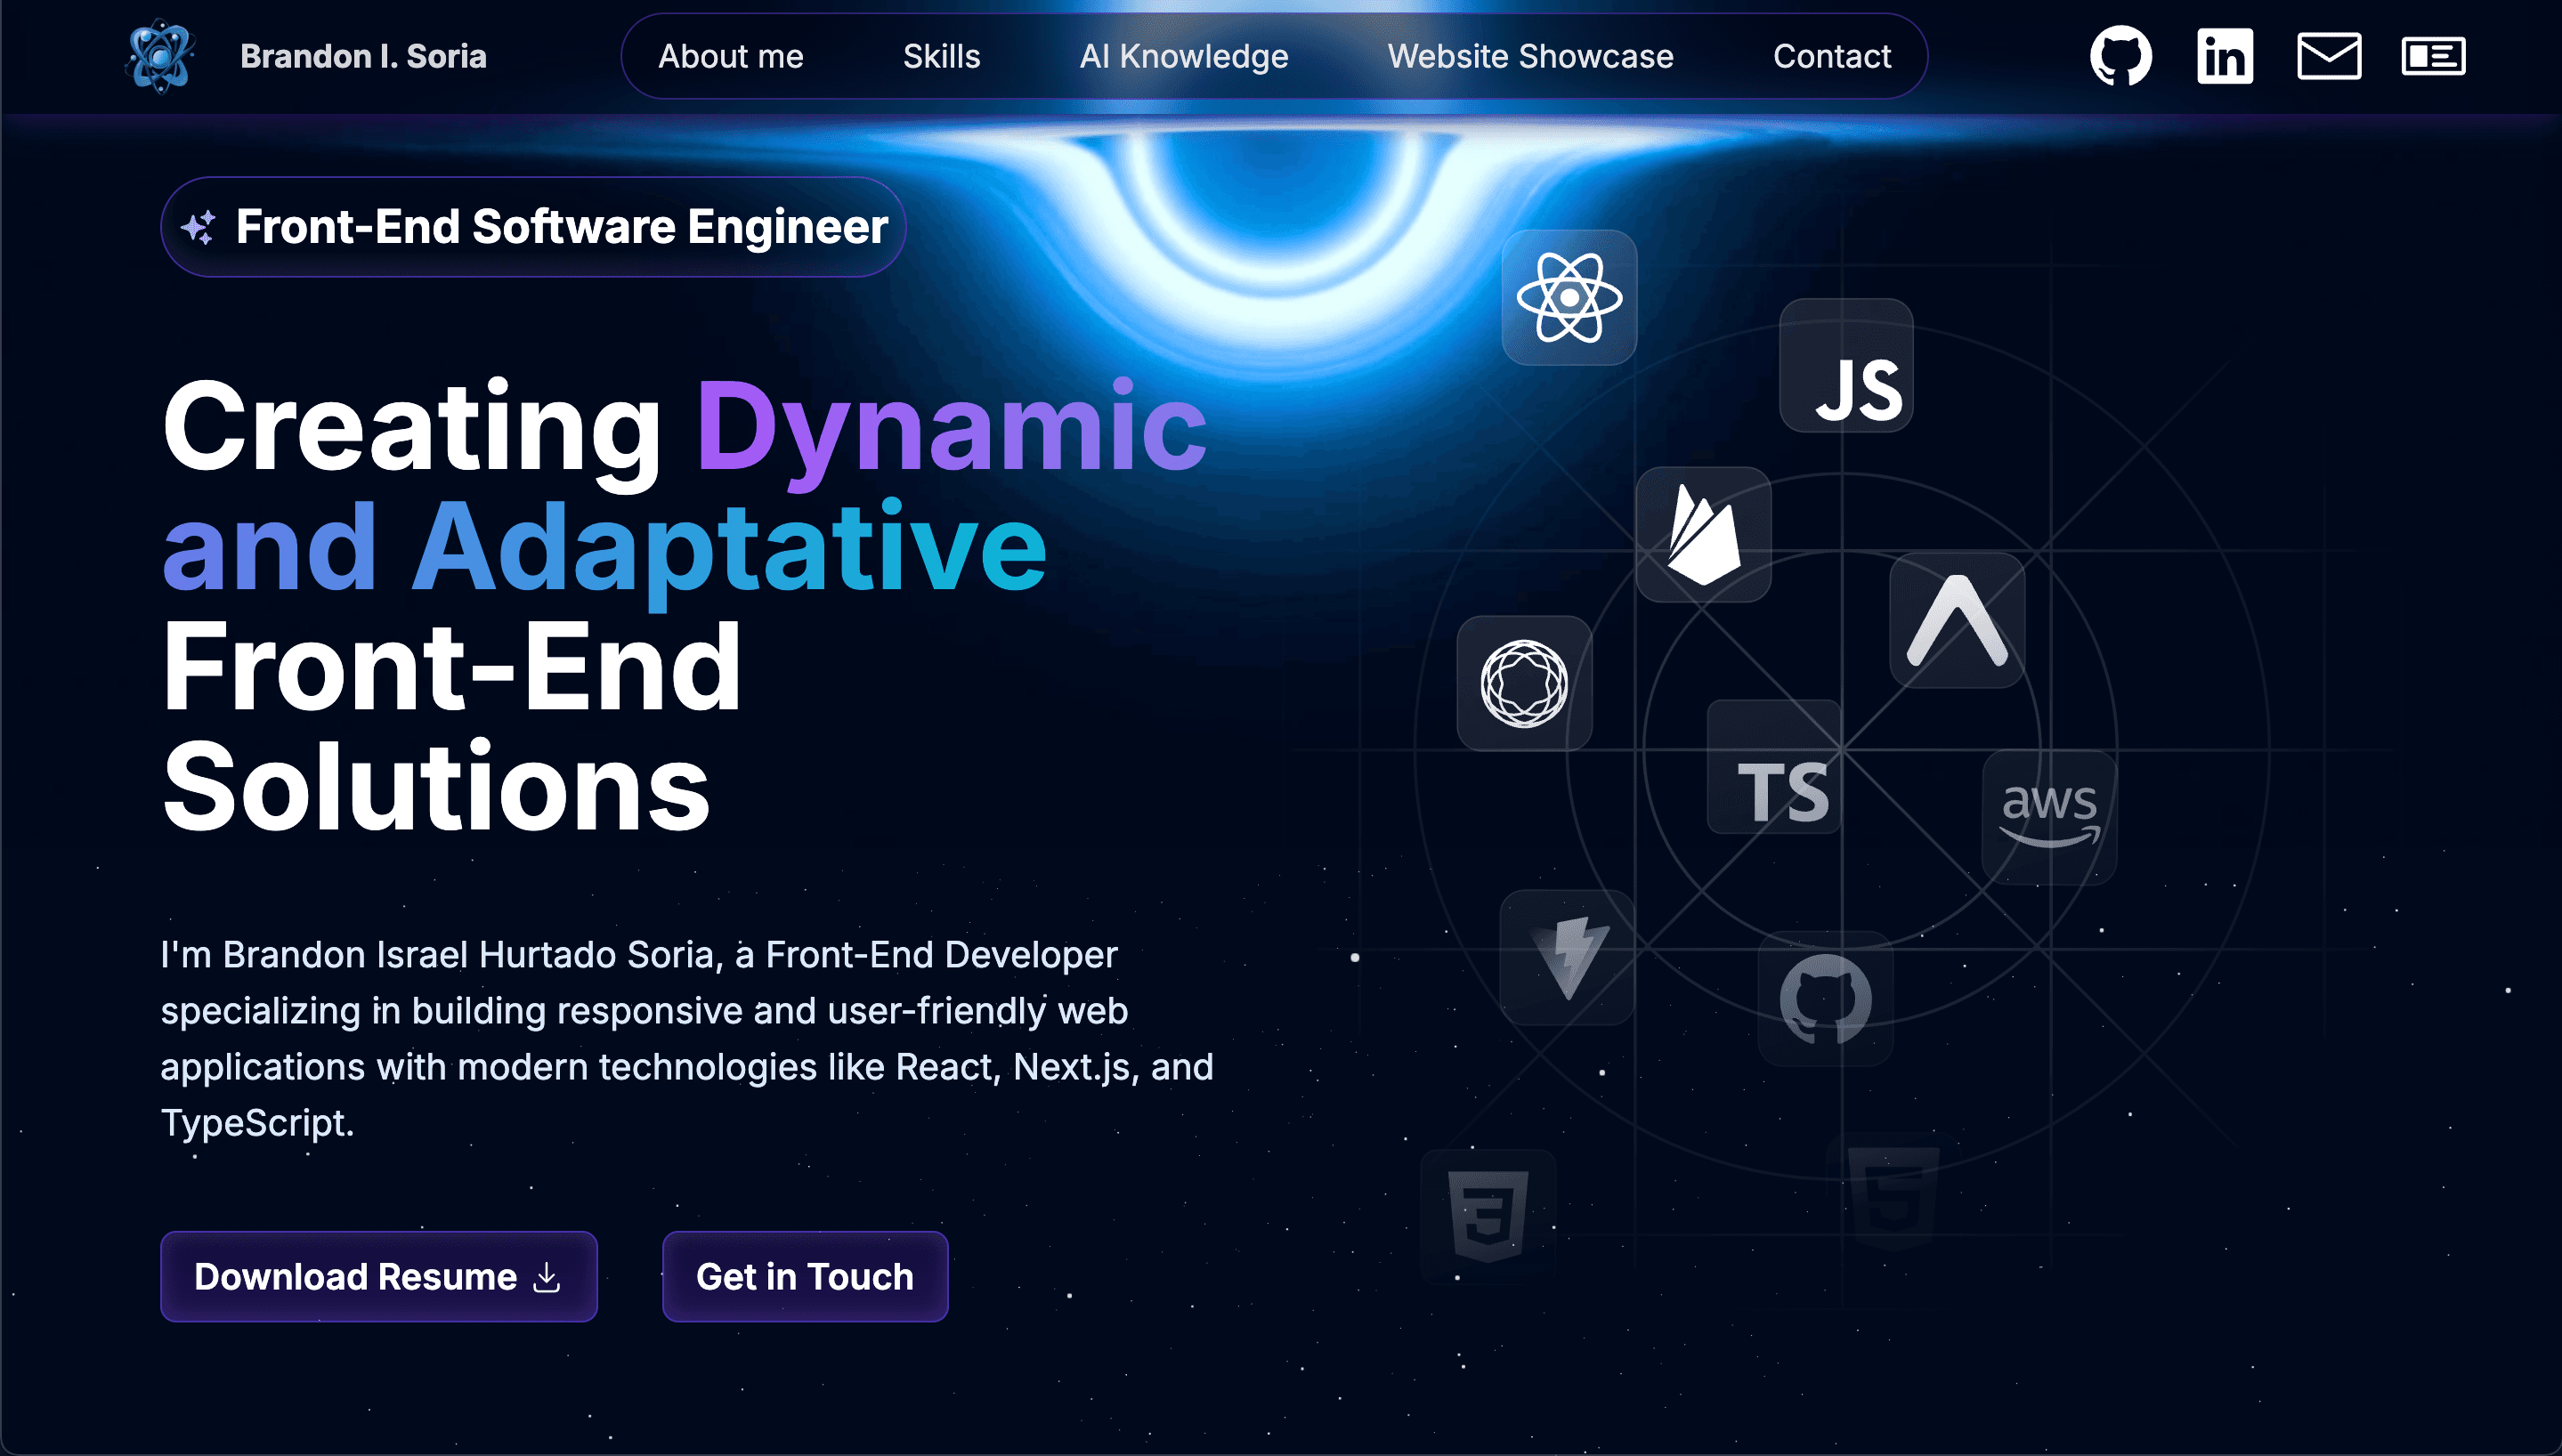Click the LinkedIn icon in header

(x=2224, y=56)
